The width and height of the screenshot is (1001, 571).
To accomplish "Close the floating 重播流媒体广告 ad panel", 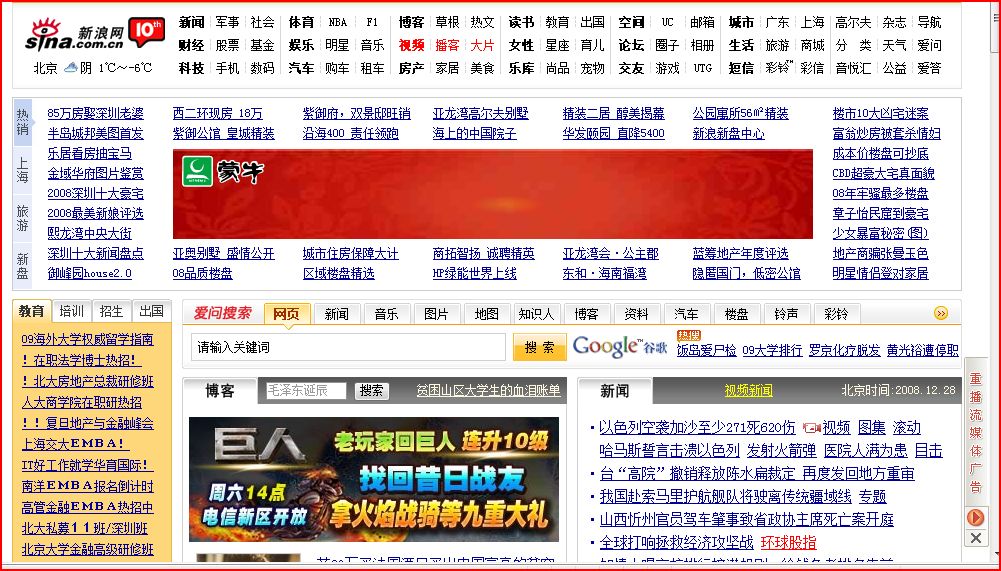I will point(975,538).
